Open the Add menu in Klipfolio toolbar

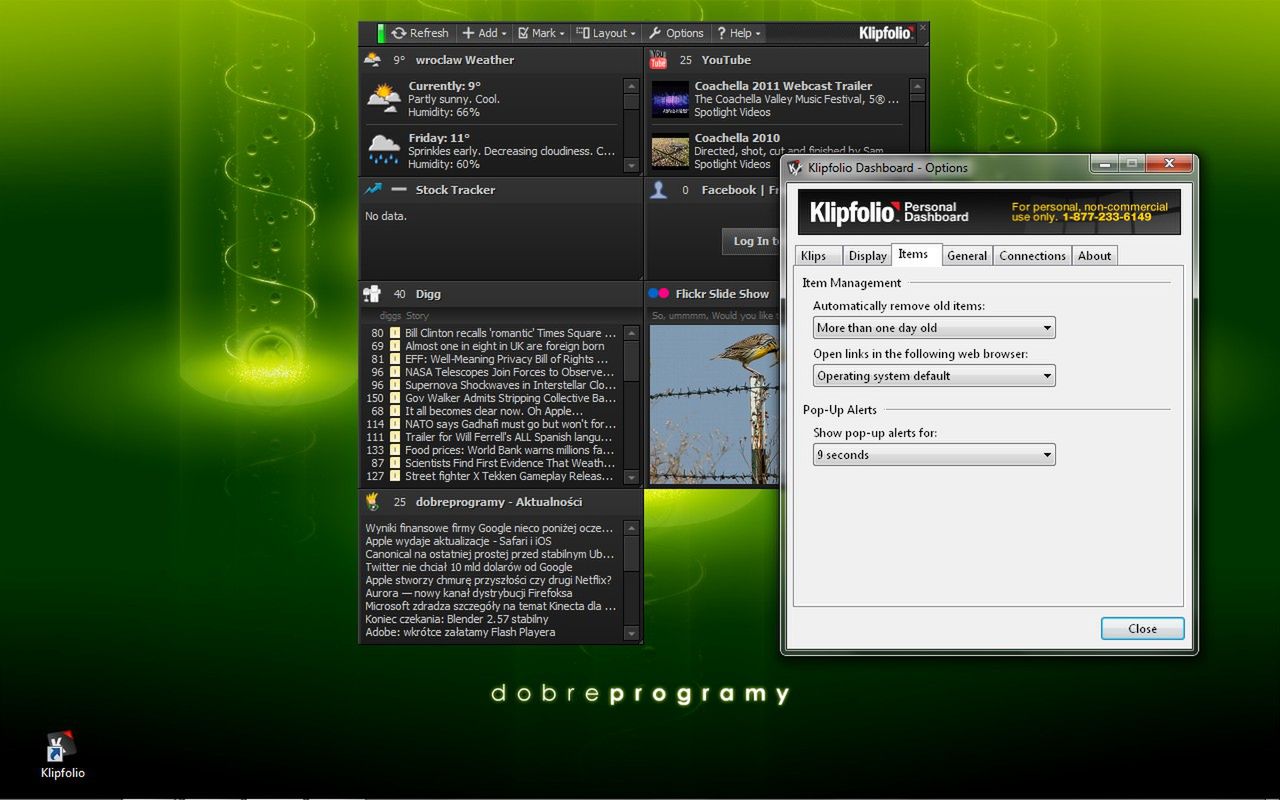click(x=484, y=33)
